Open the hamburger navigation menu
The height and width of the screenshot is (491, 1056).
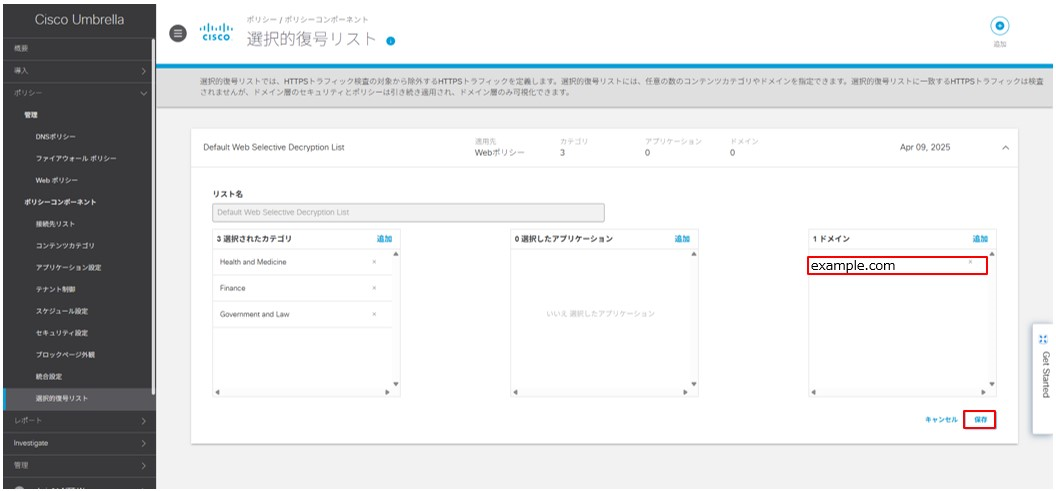[178, 33]
